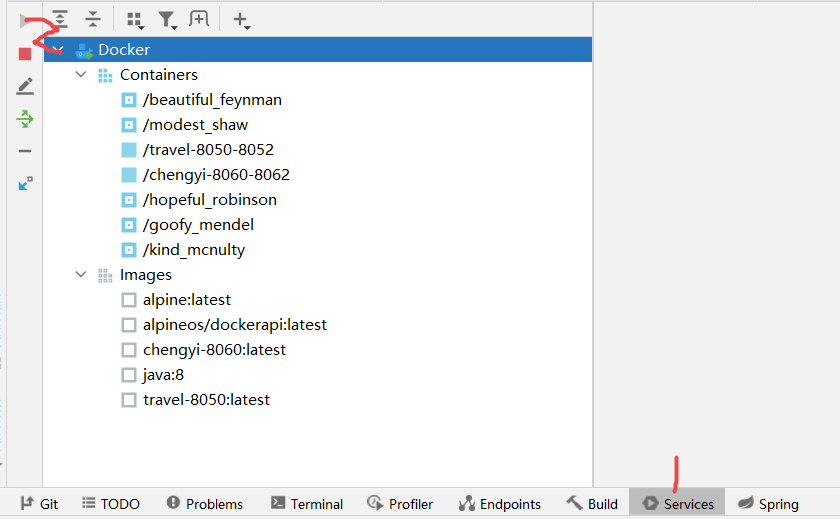Select /hopeful_robinson container
This screenshot has height=519, width=840.
point(210,200)
